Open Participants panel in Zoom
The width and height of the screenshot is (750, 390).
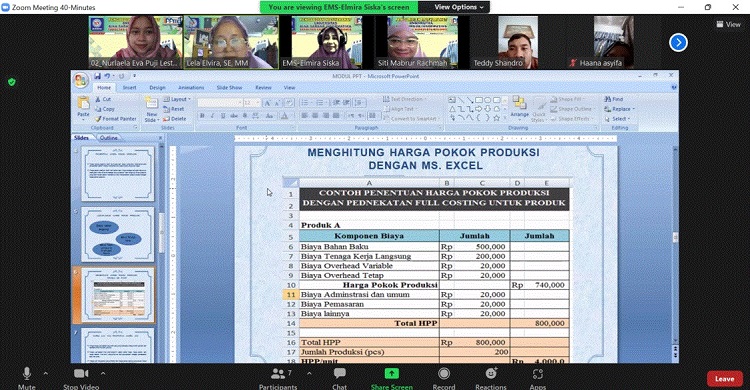point(278,378)
